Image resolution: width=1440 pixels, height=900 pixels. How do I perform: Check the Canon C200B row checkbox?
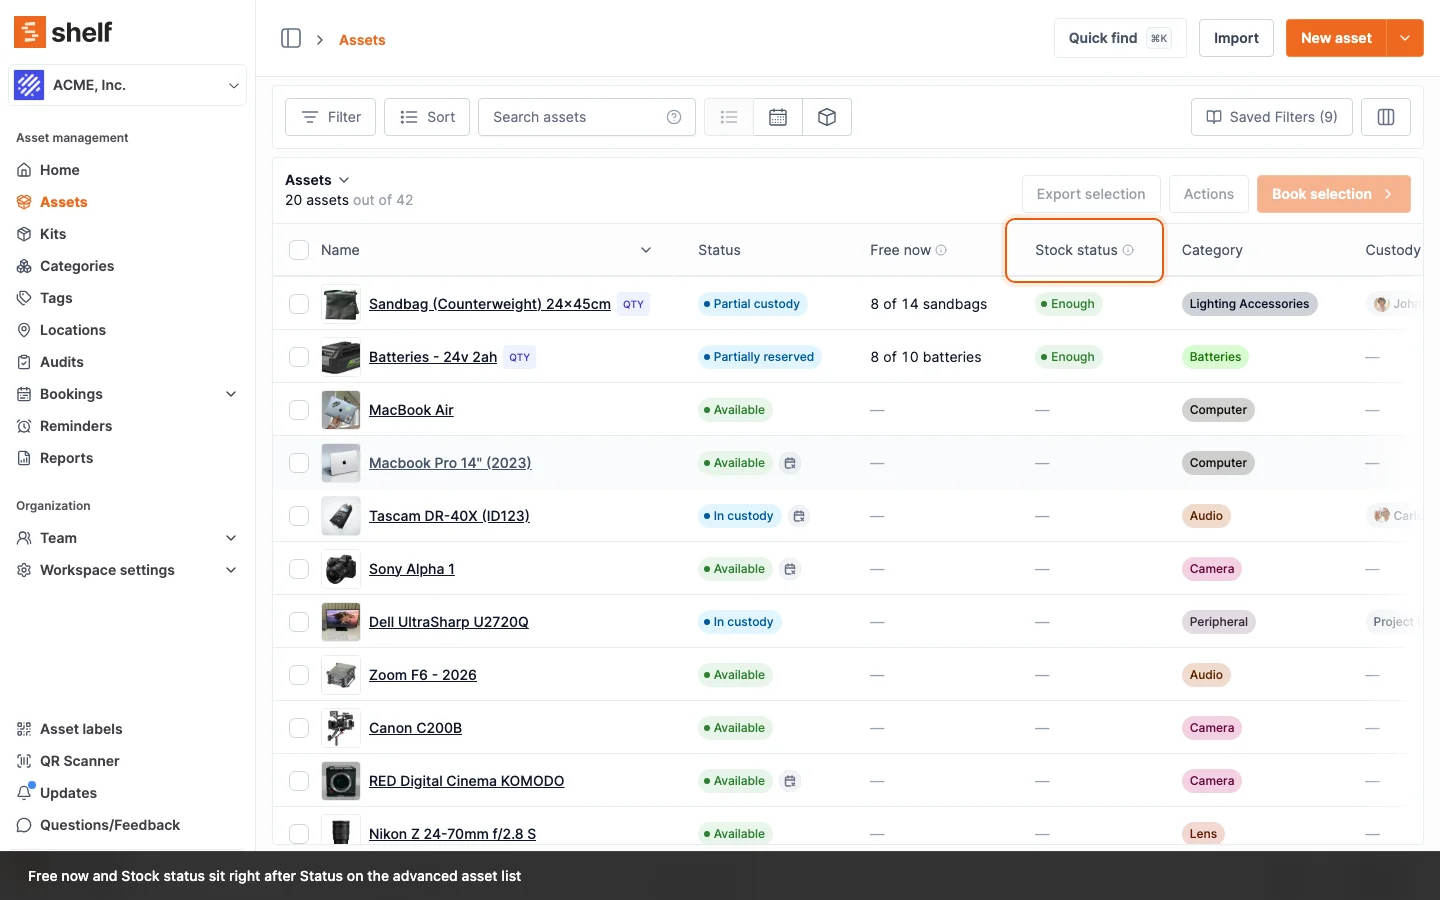[x=299, y=728]
